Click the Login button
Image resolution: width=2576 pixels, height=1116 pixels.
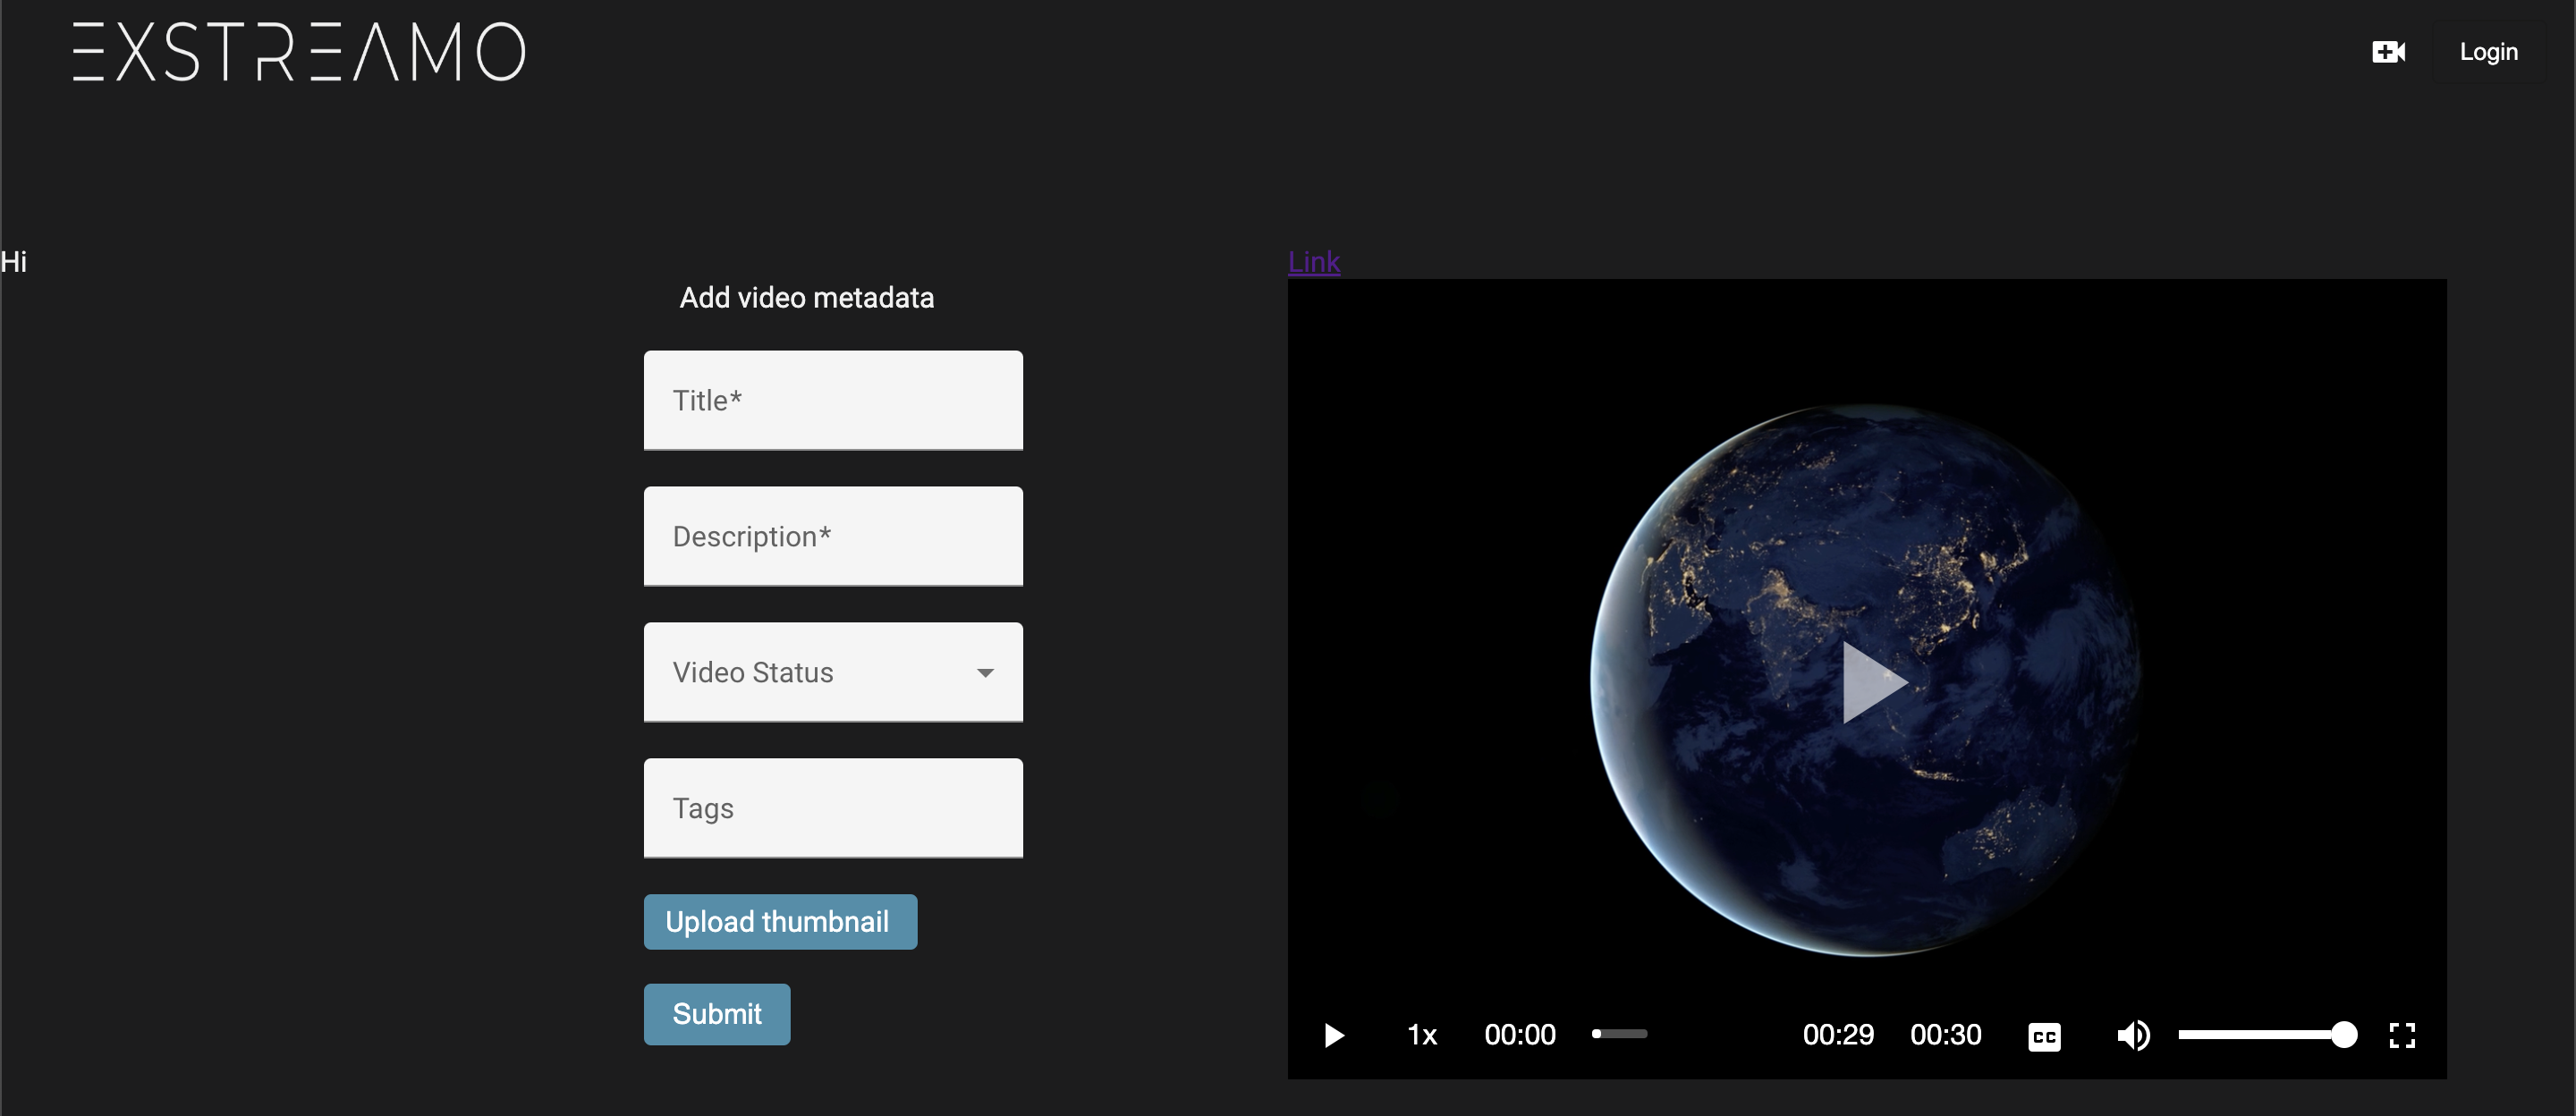click(2488, 52)
